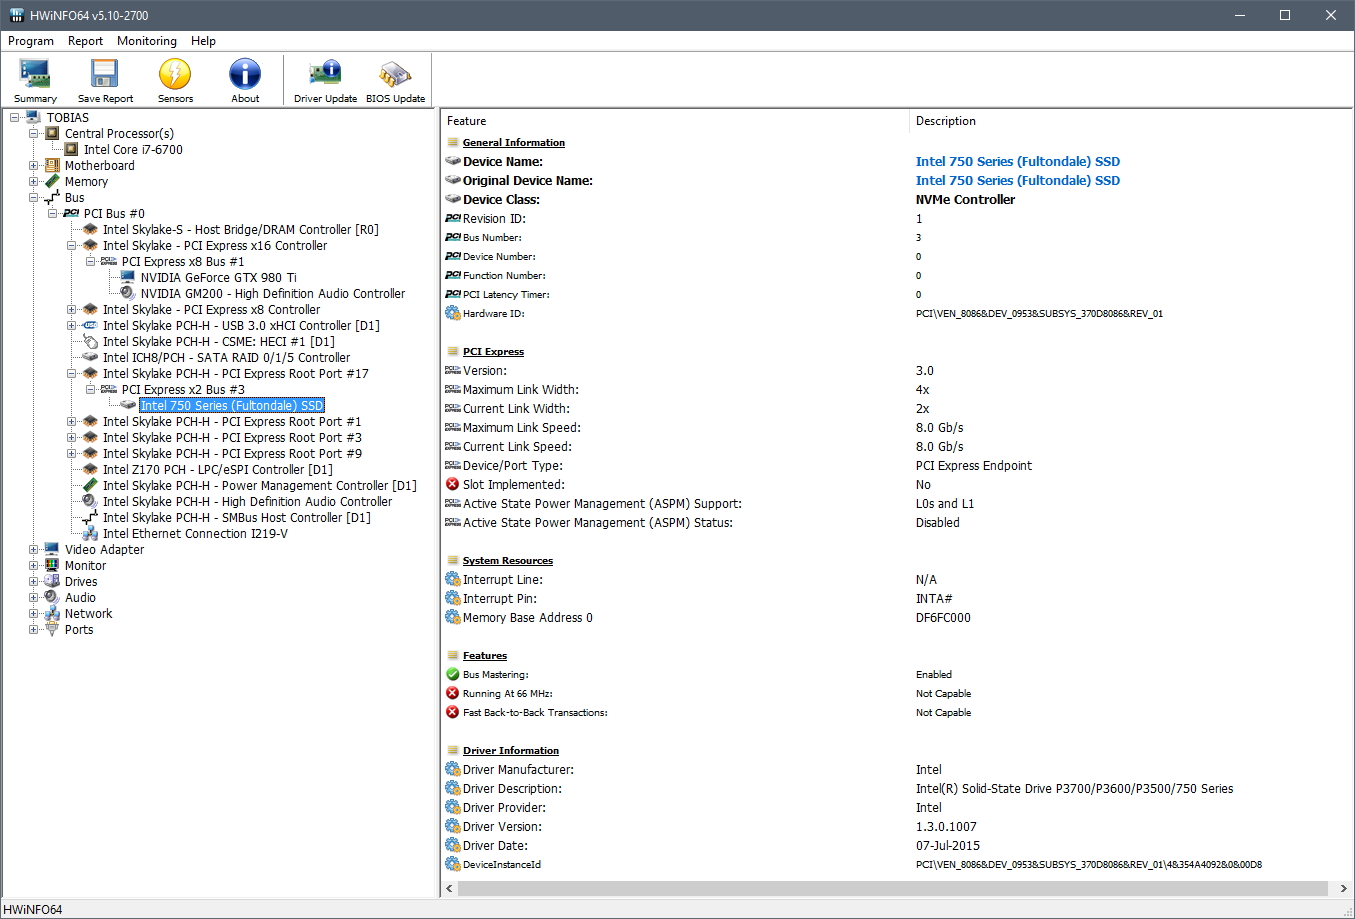
Task: Click Intel 750 Series Device Name link
Action: tap(1017, 162)
